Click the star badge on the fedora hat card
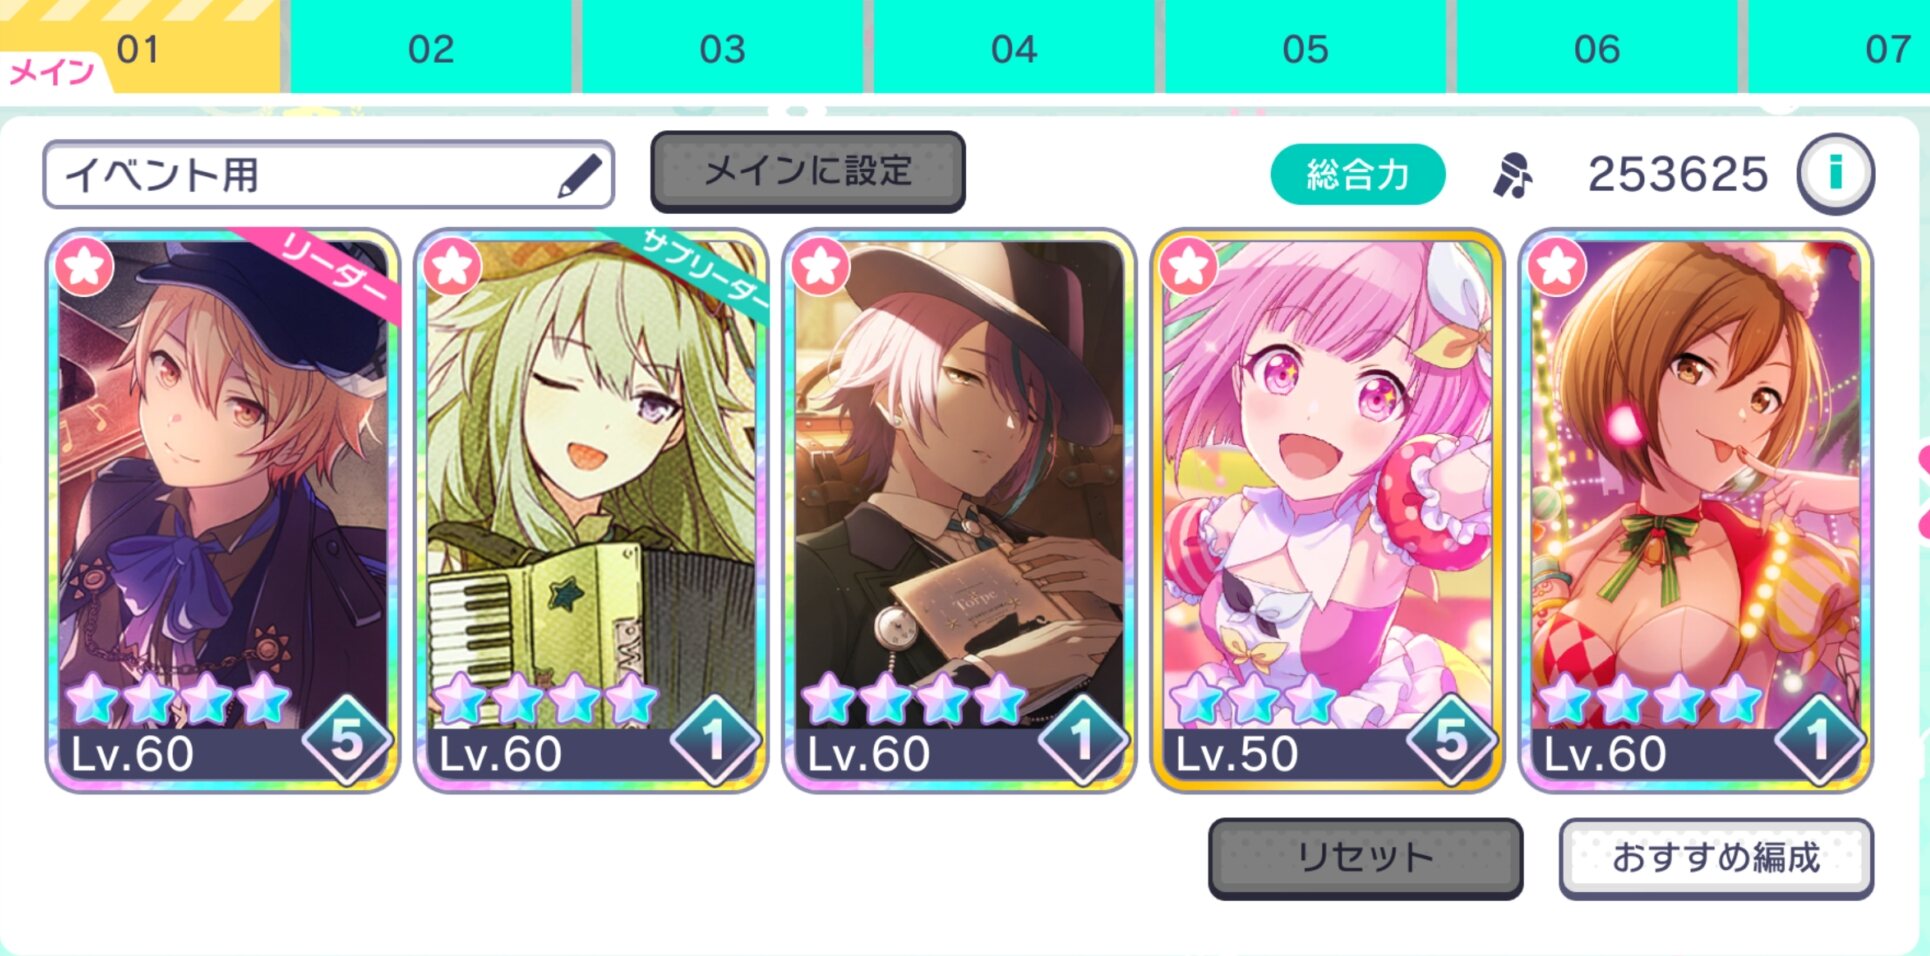The image size is (1930, 956). click(x=821, y=266)
